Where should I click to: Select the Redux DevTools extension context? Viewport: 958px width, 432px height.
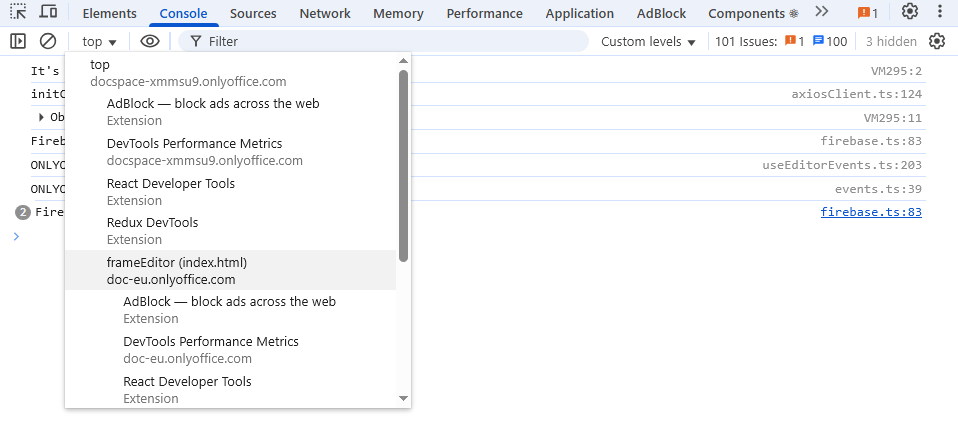[x=231, y=230]
